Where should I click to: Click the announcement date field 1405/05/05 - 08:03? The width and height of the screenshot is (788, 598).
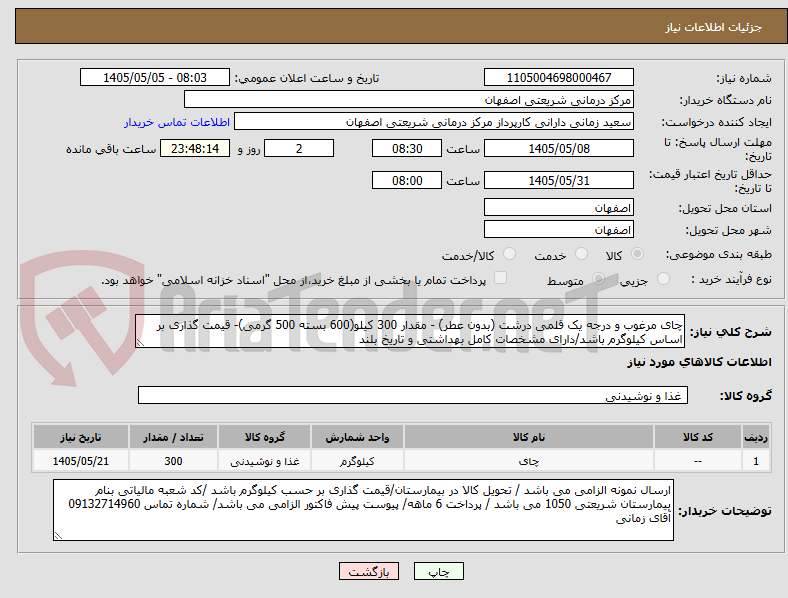click(x=155, y=78)
